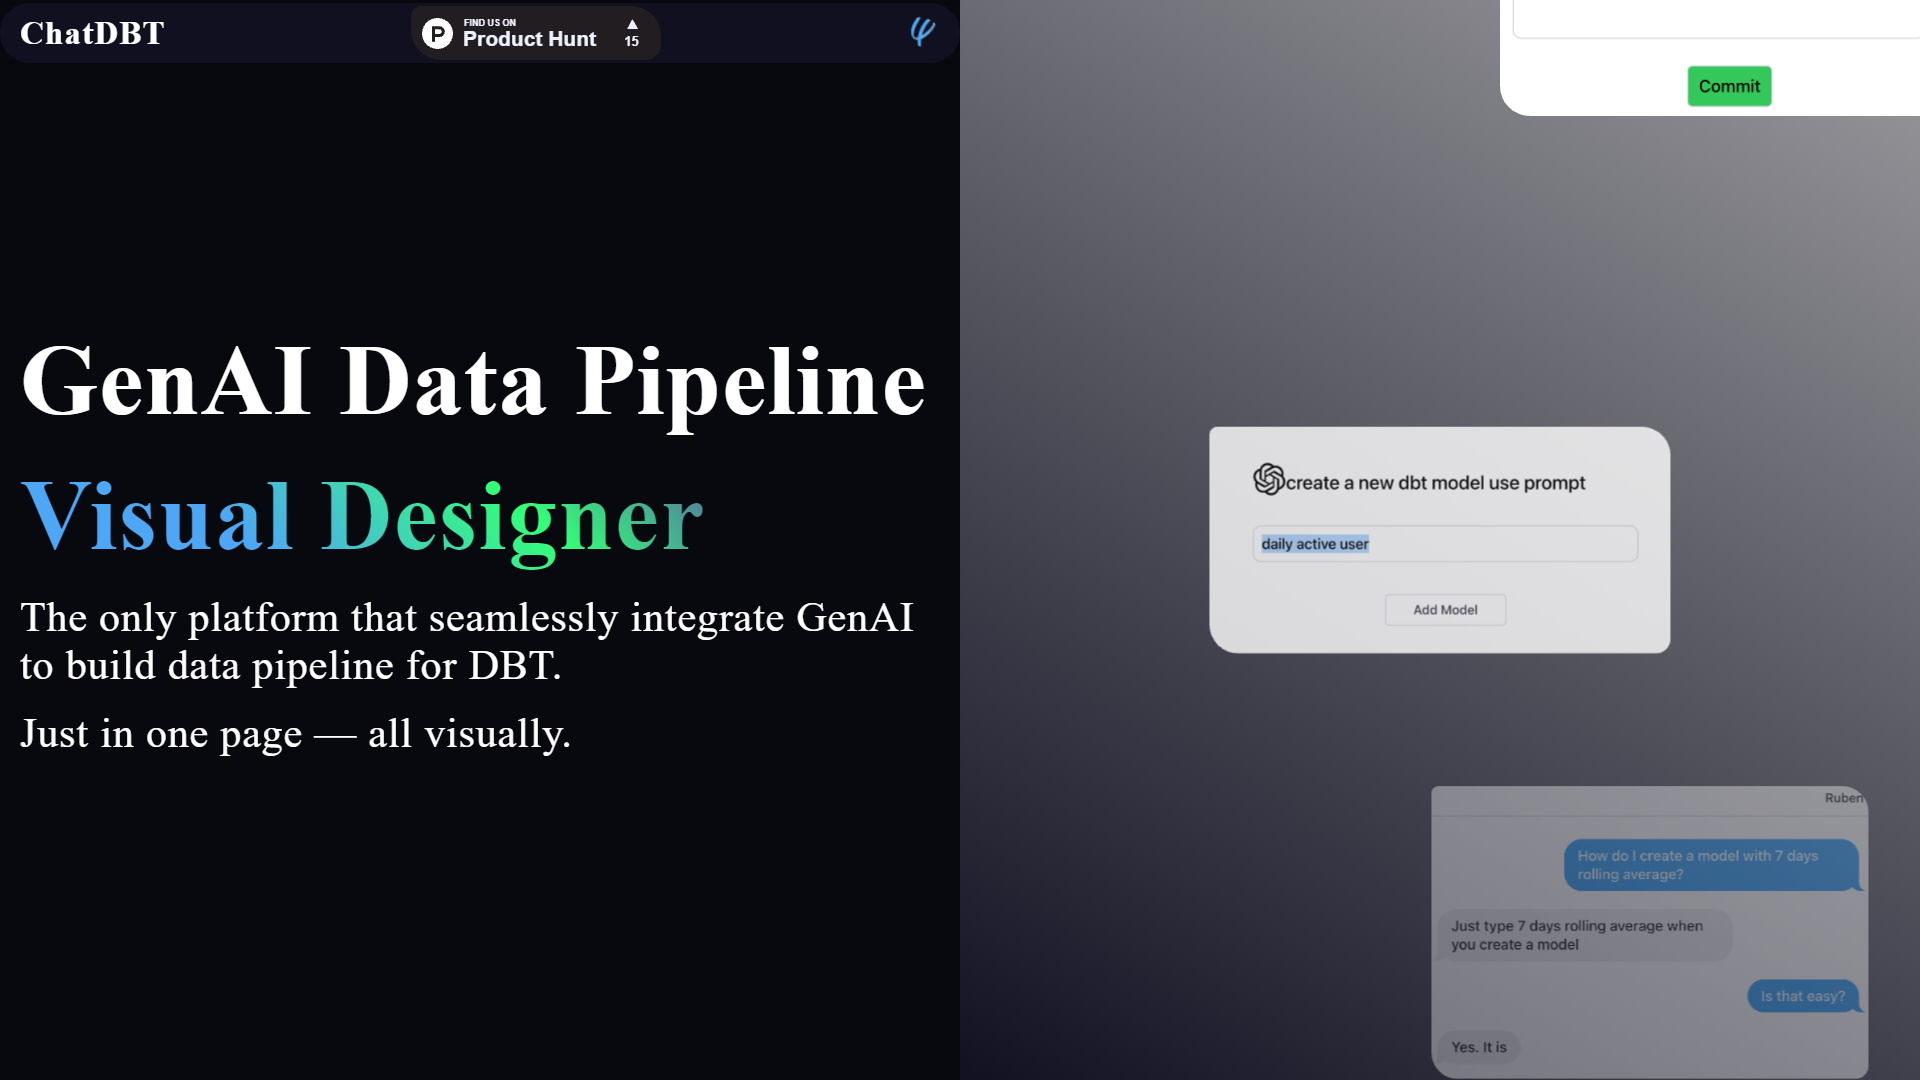Click the Add Model button
The height and width of the screenshot is (1080, 1920).
click(1444, 609)
